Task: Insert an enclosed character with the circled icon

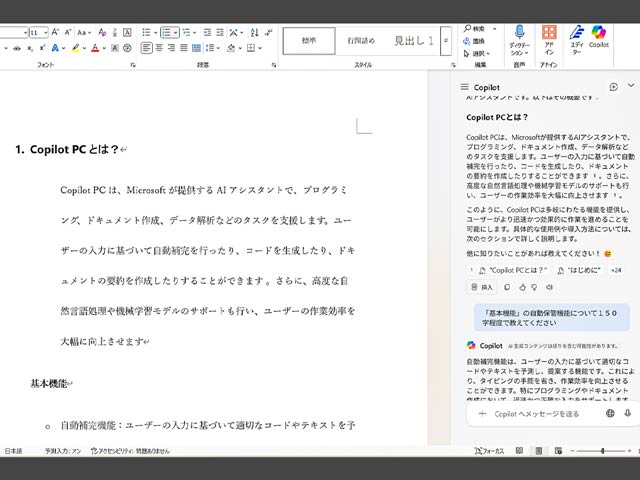Action: [x=127, y=48]
